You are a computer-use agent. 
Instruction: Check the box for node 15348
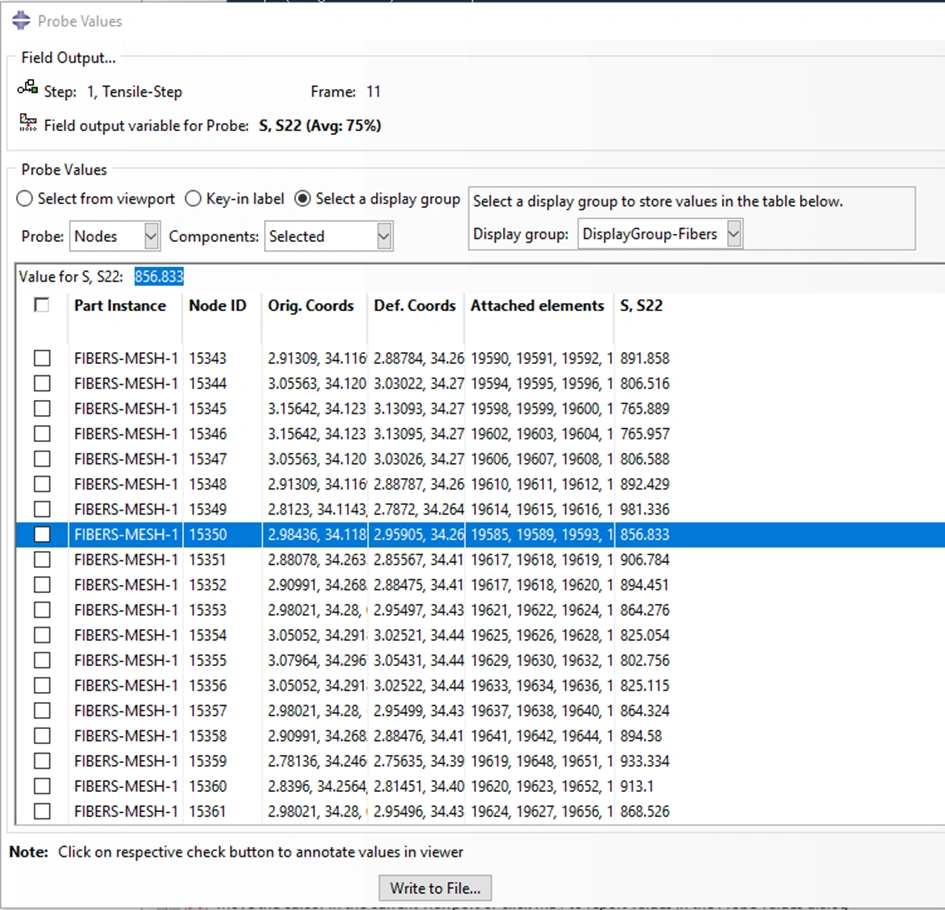point(42,484)
